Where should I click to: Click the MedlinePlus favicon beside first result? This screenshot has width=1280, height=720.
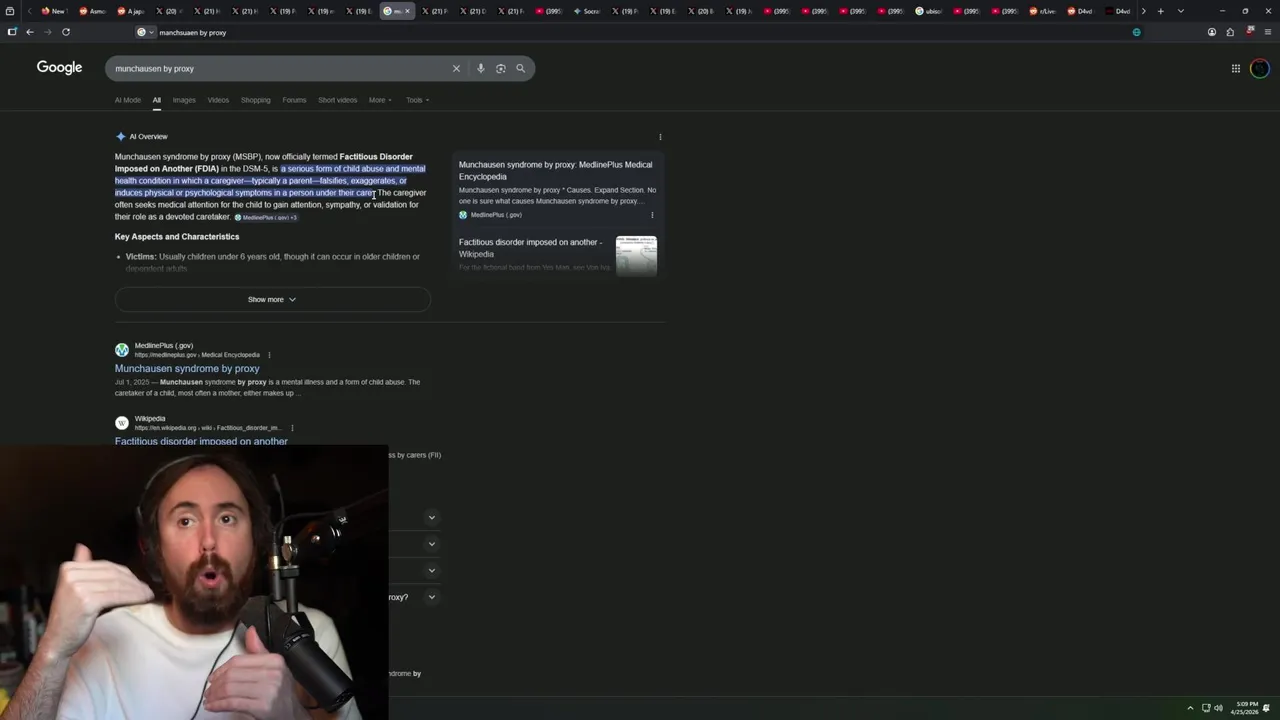(122, 350)
